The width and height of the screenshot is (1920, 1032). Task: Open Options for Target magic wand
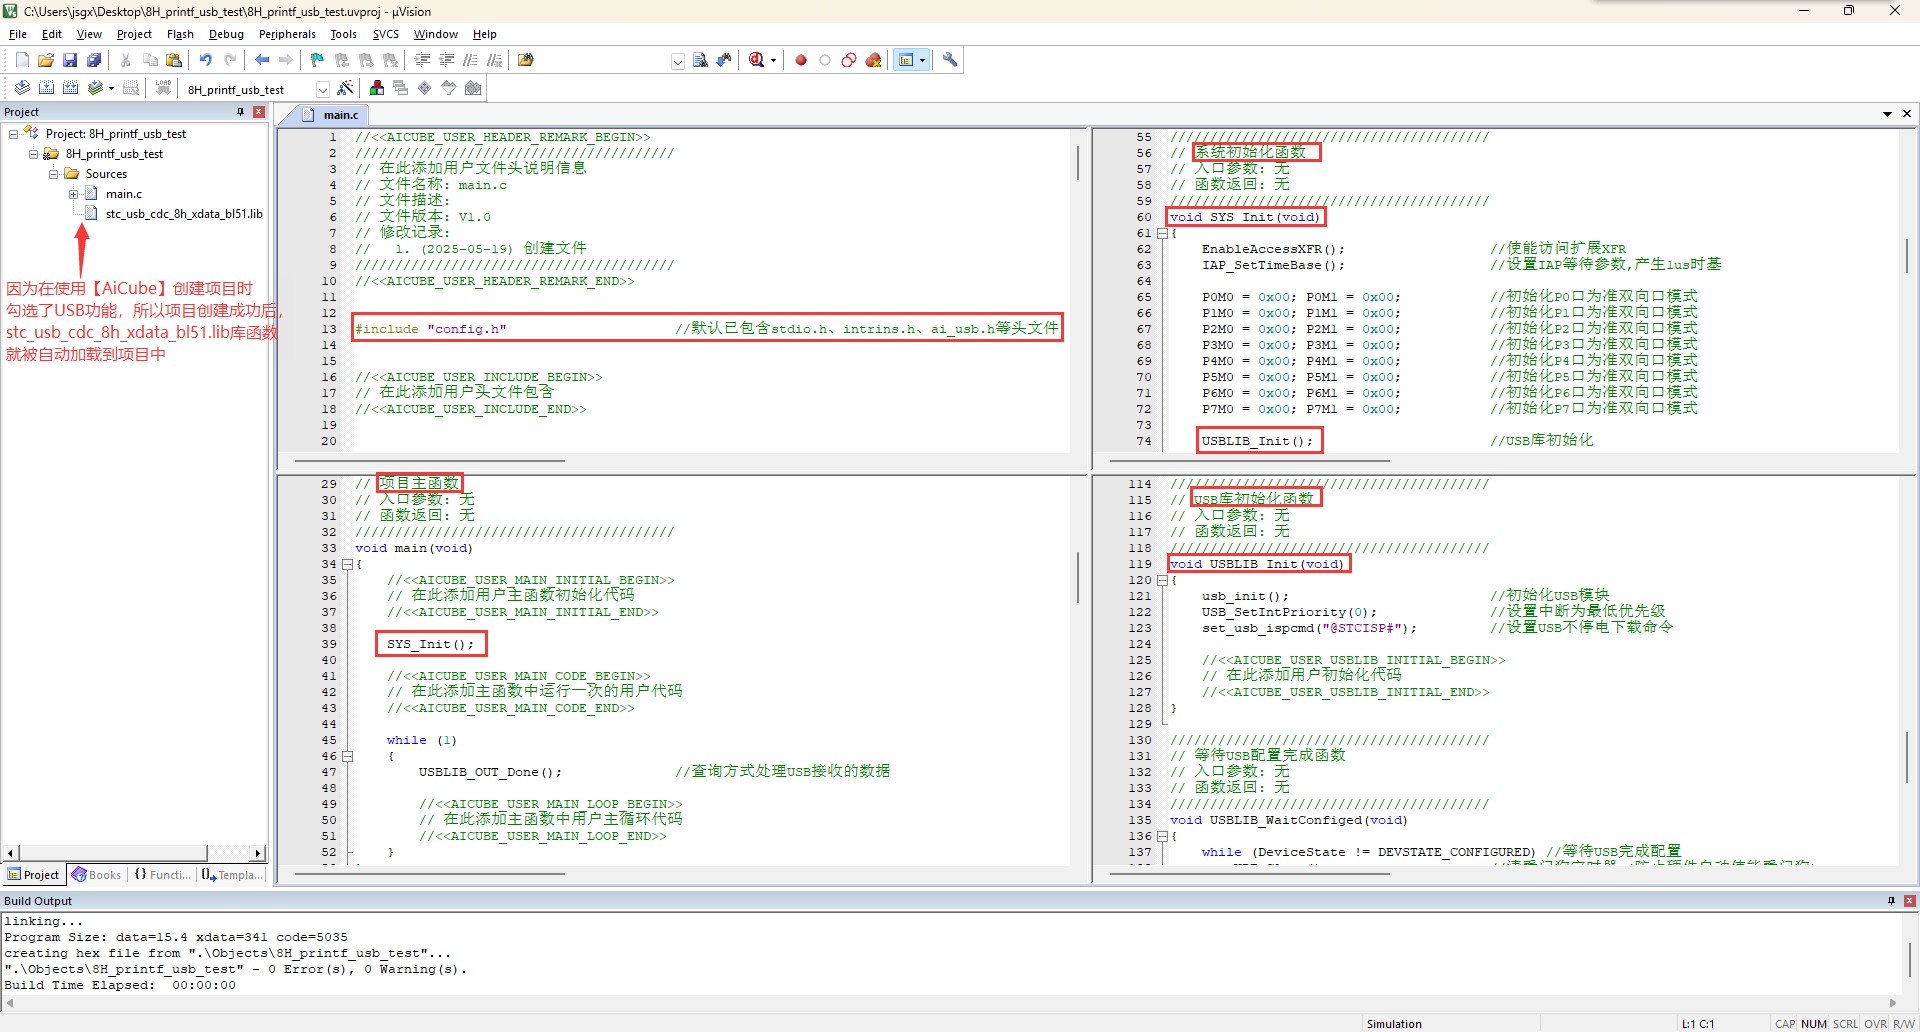(345, 88)
